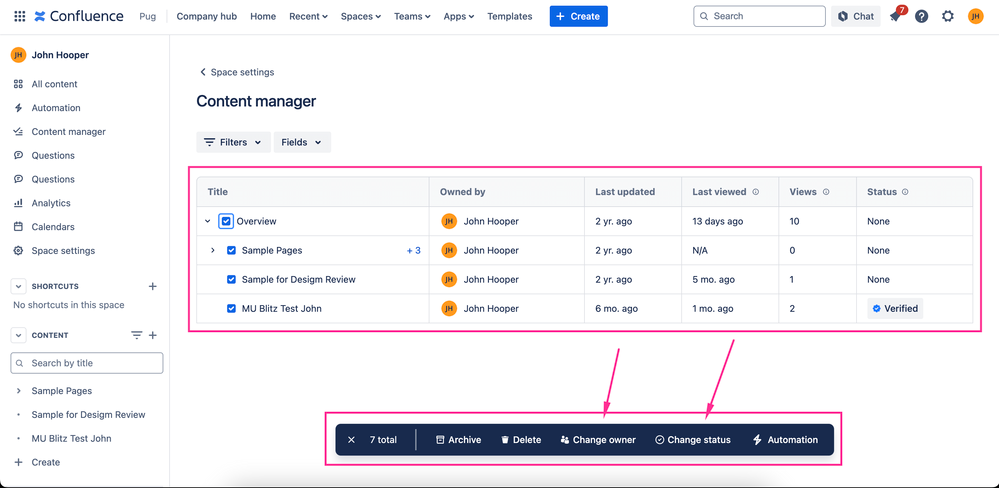Click the Overview page title in table

[x=257, y=222]
